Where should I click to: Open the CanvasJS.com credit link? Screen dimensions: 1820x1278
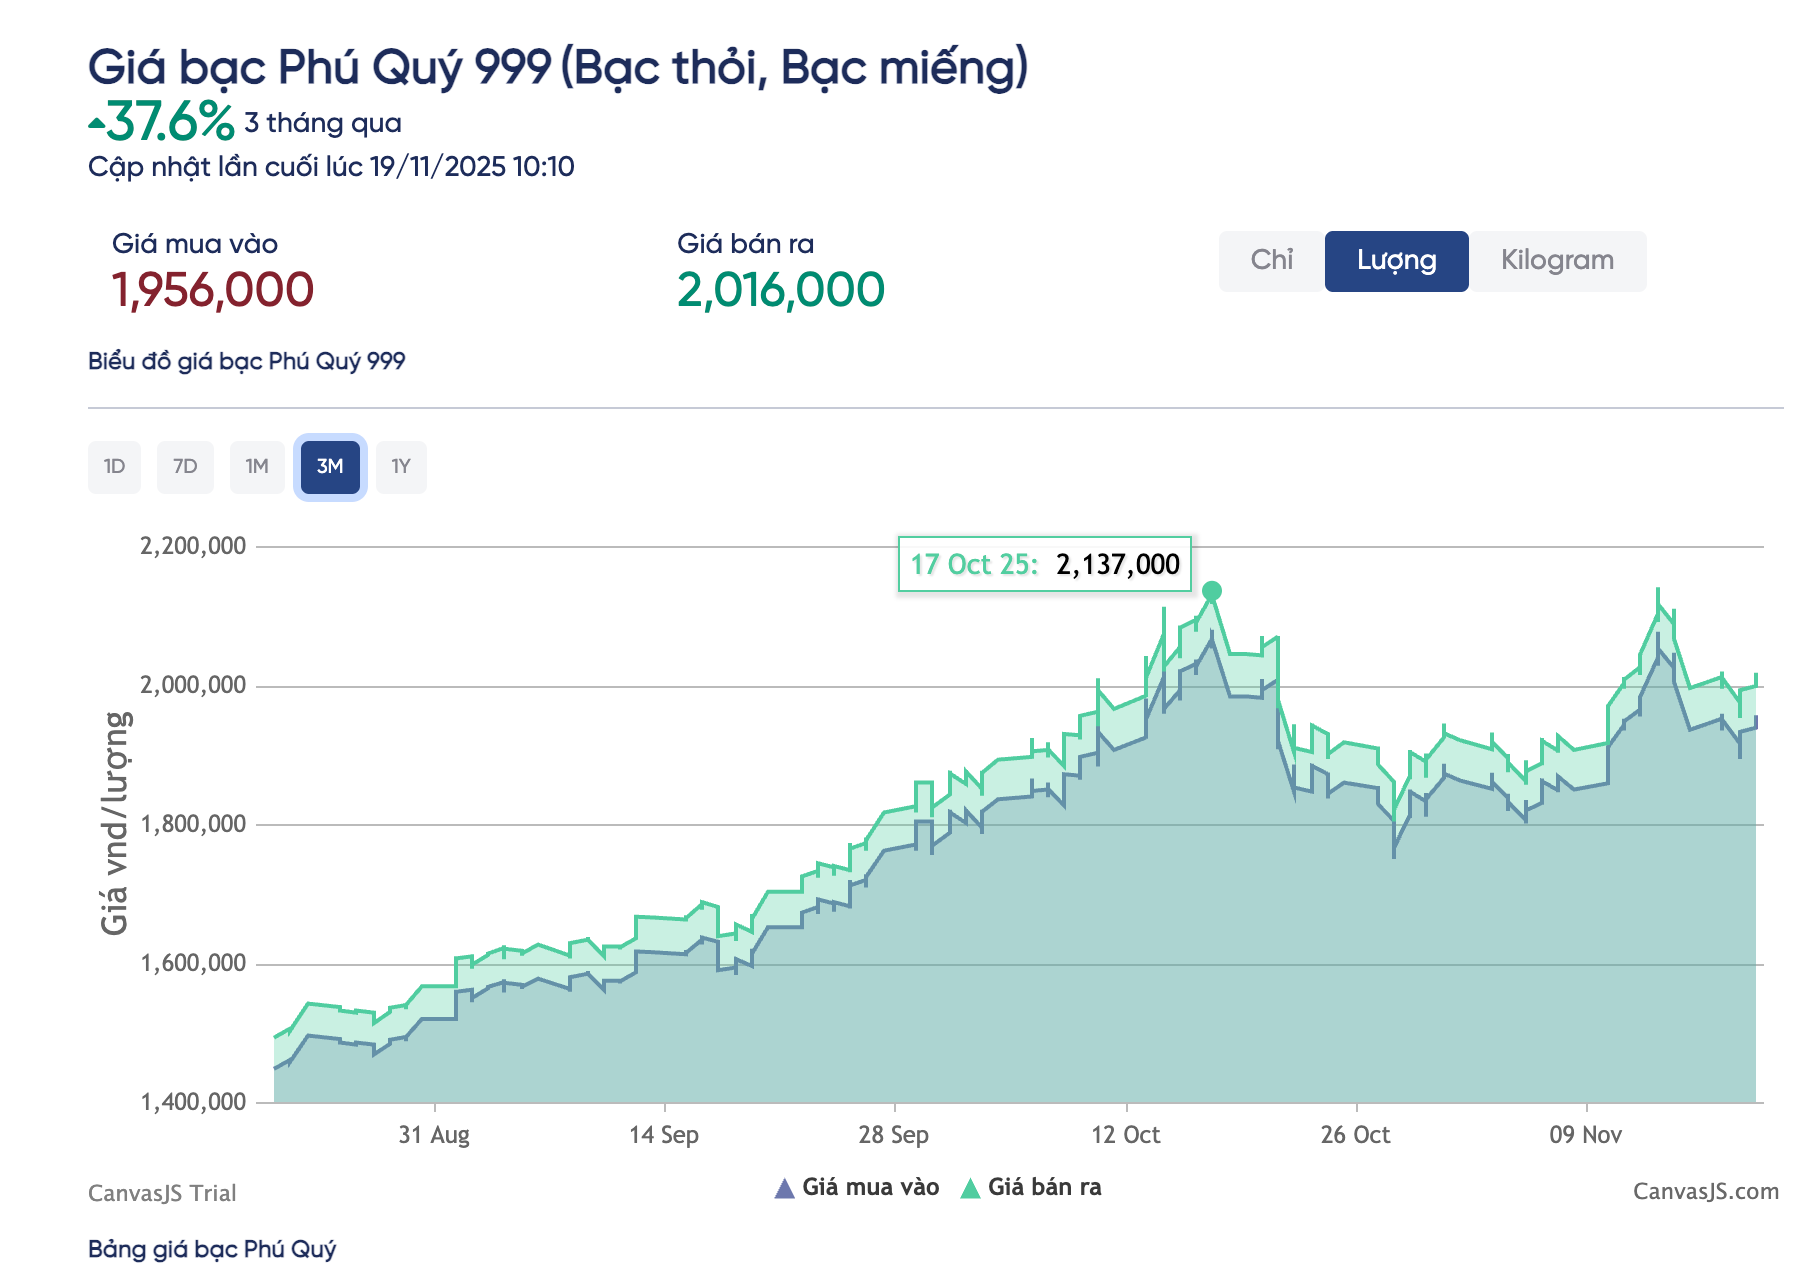coord(1705,1191)
